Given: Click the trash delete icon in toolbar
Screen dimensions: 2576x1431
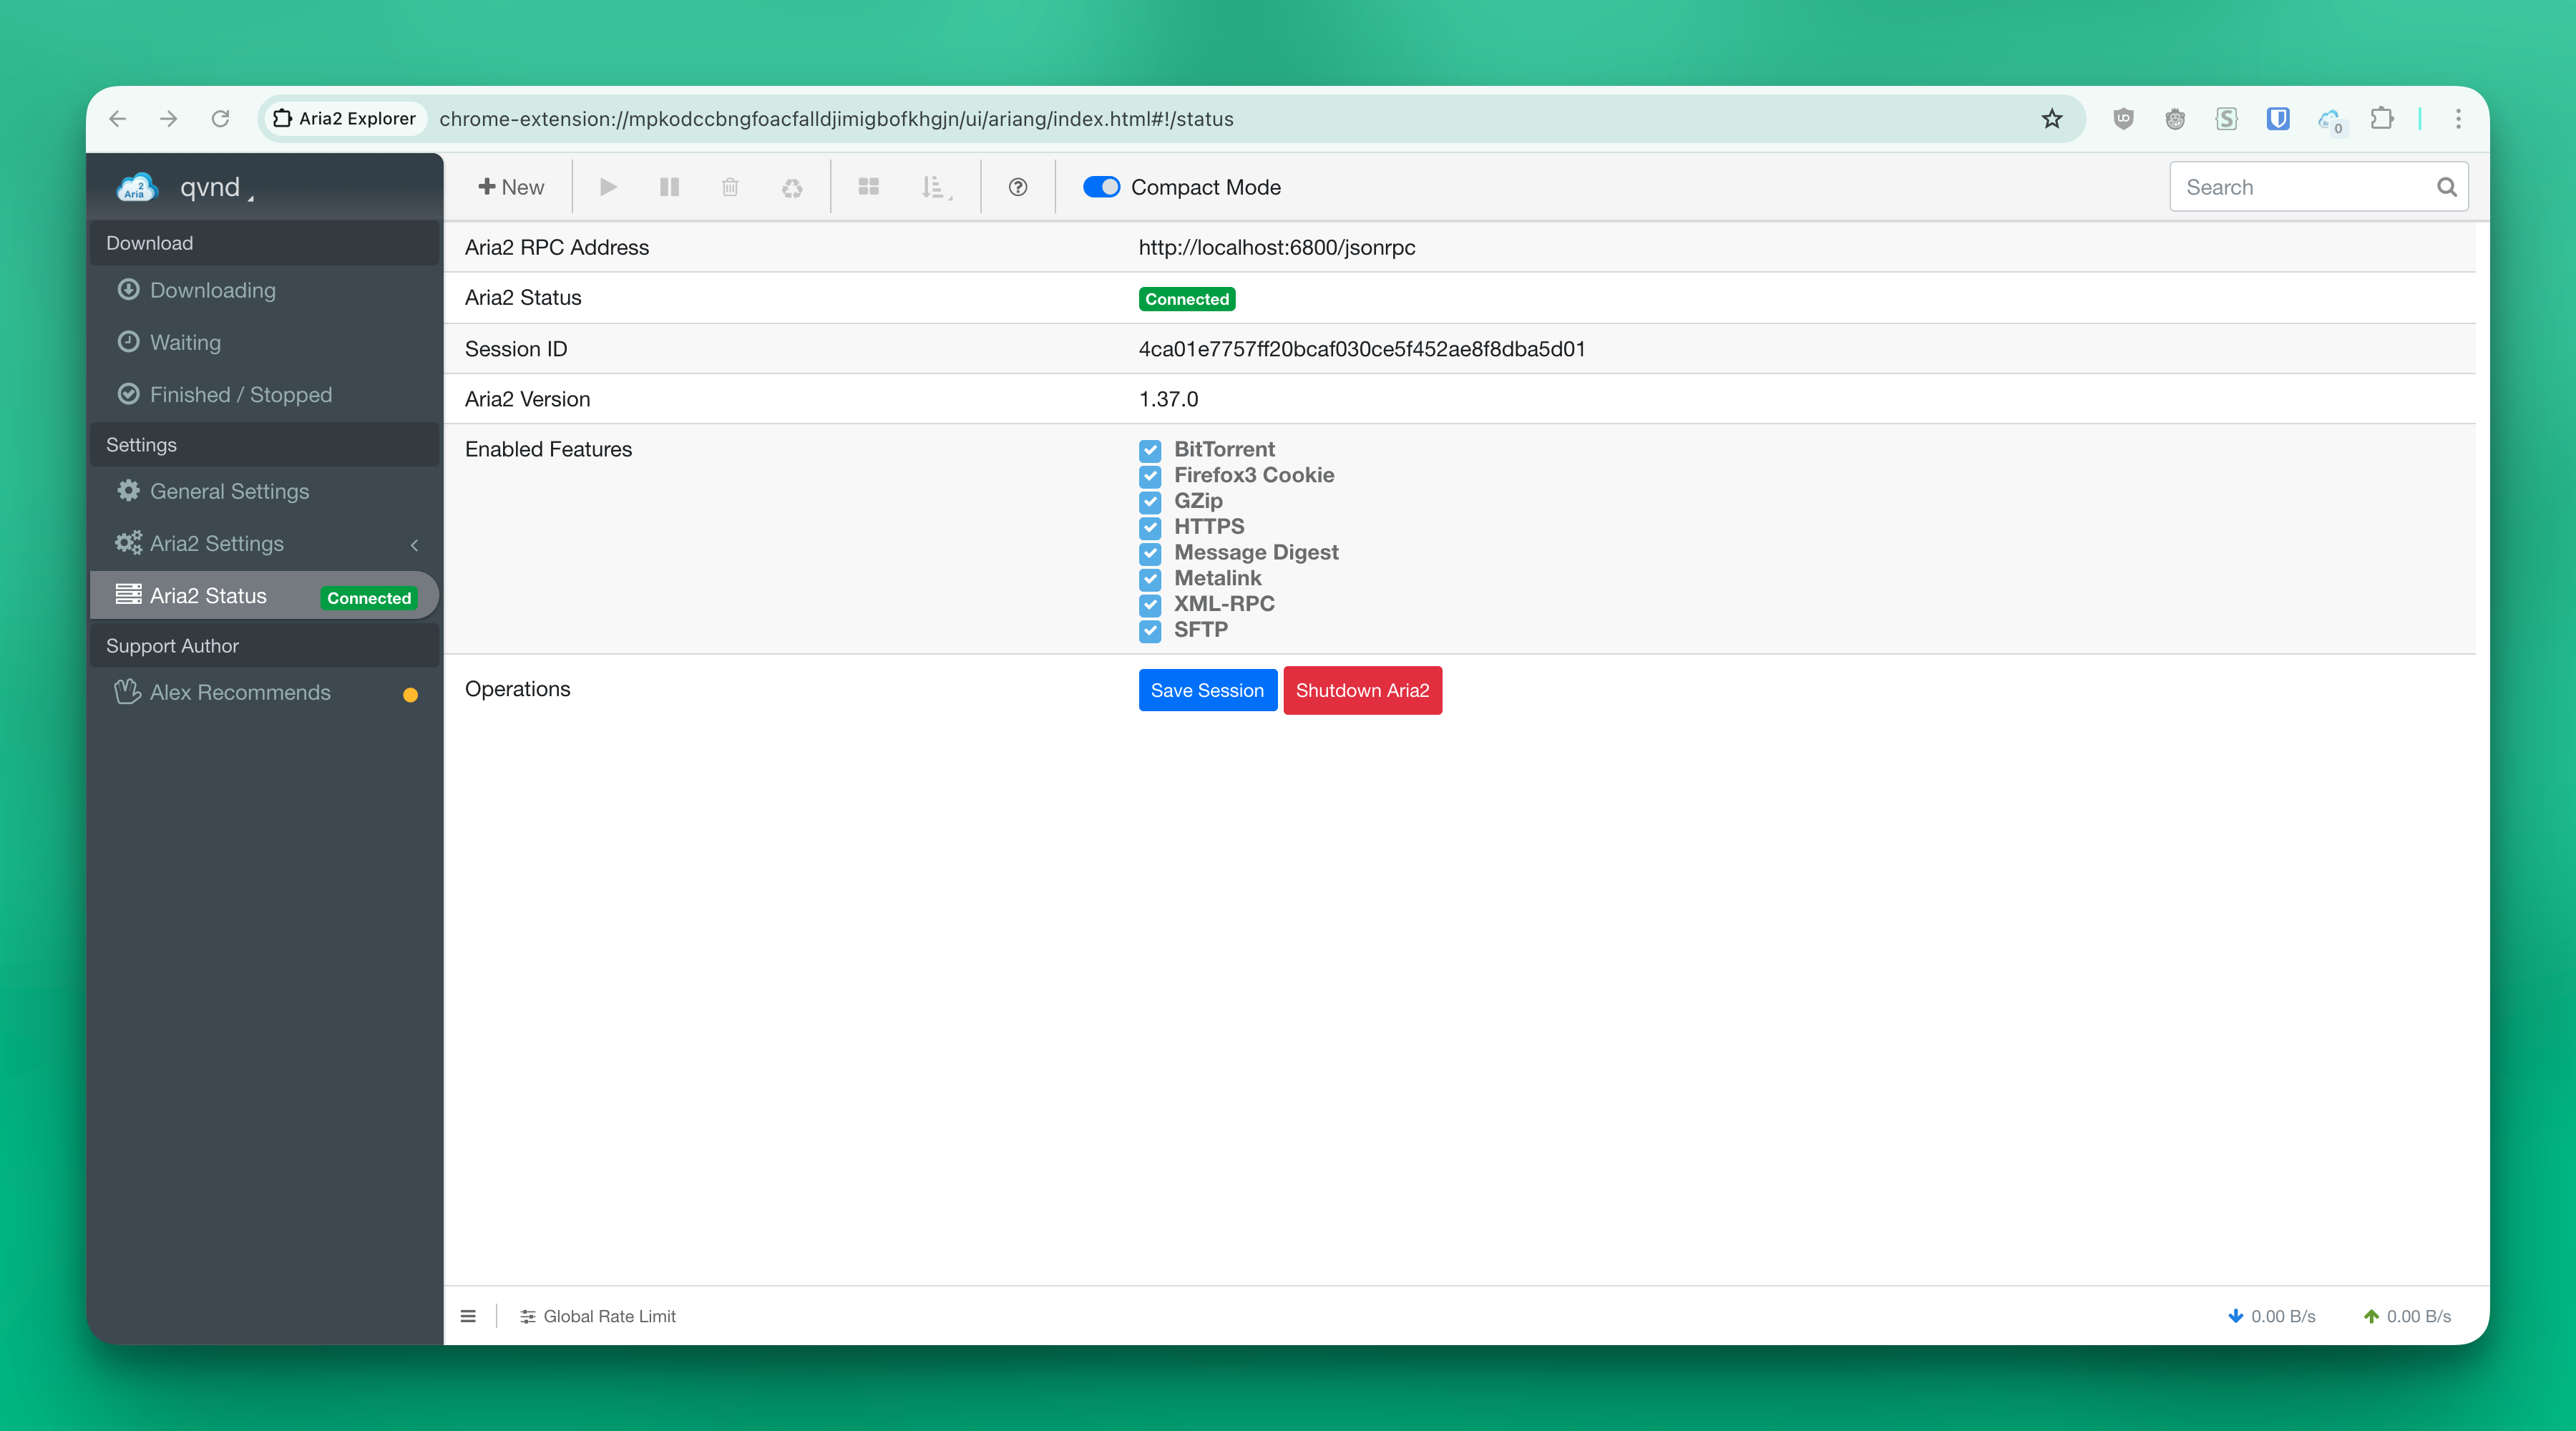Looking at the screenshot, I should pos(730,187).
